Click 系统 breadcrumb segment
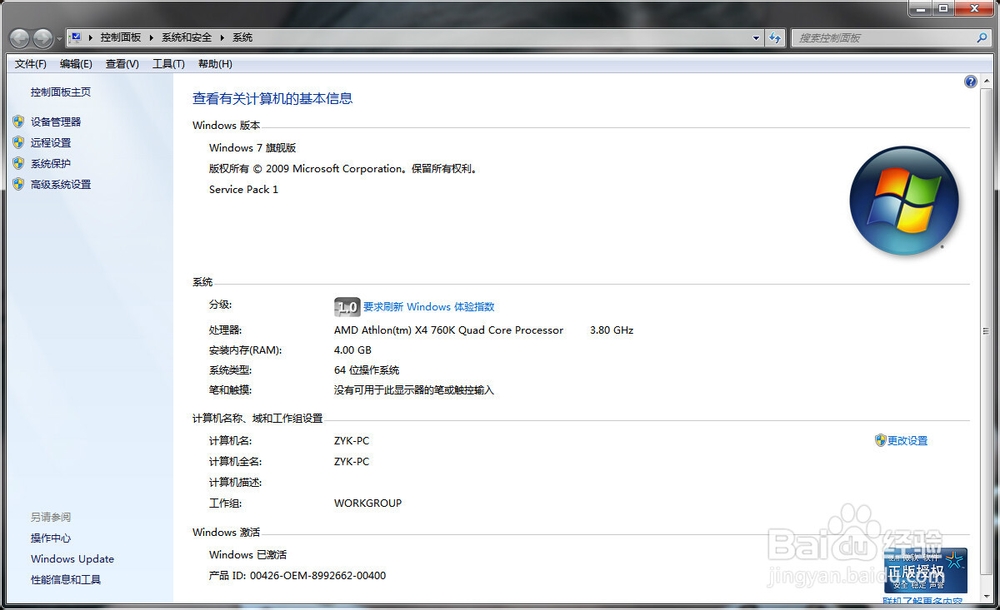 242,38
